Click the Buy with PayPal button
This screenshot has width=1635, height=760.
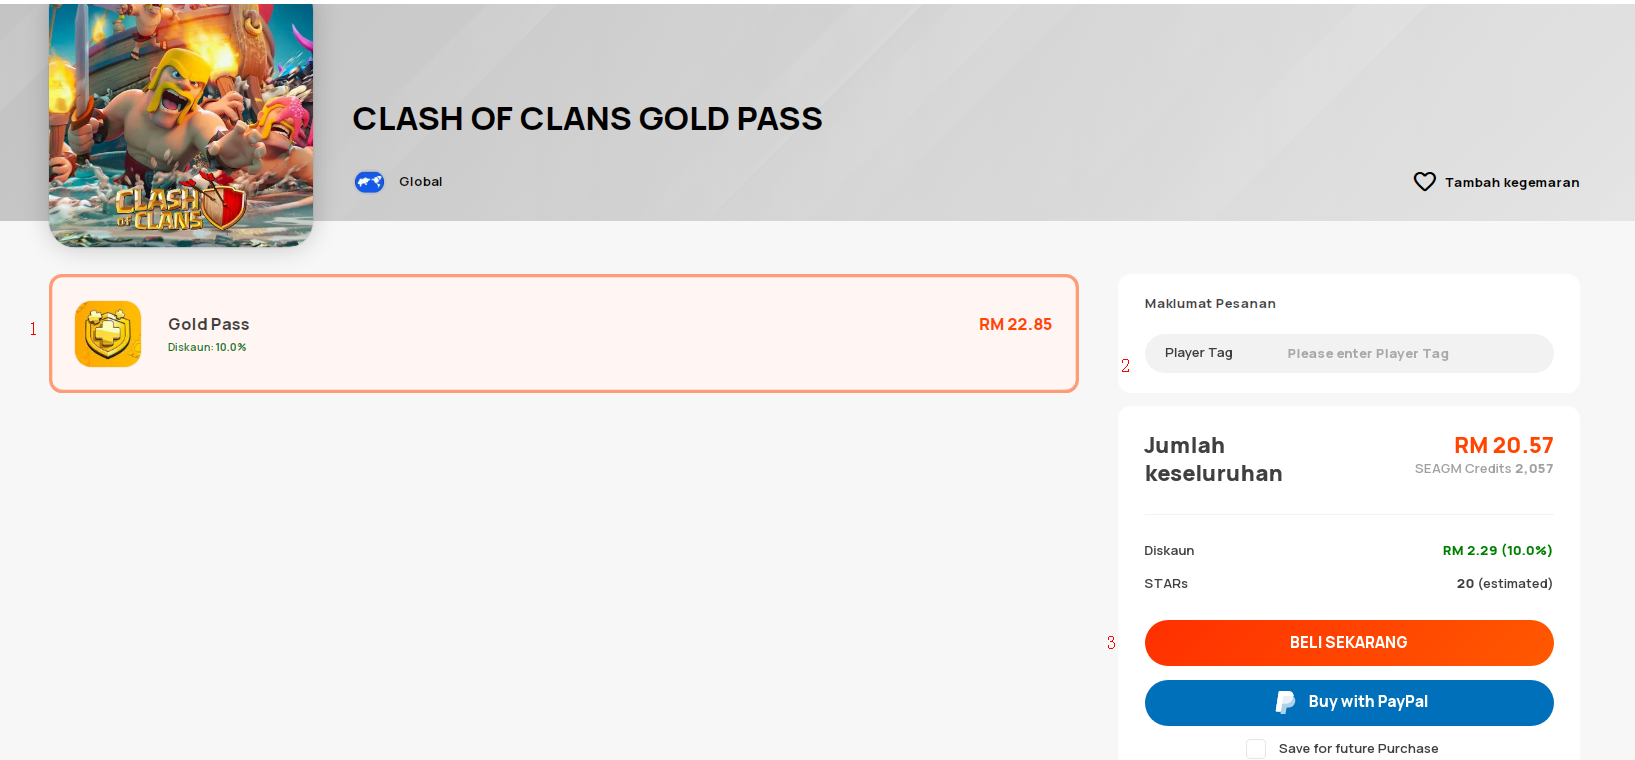(1349, 703)
